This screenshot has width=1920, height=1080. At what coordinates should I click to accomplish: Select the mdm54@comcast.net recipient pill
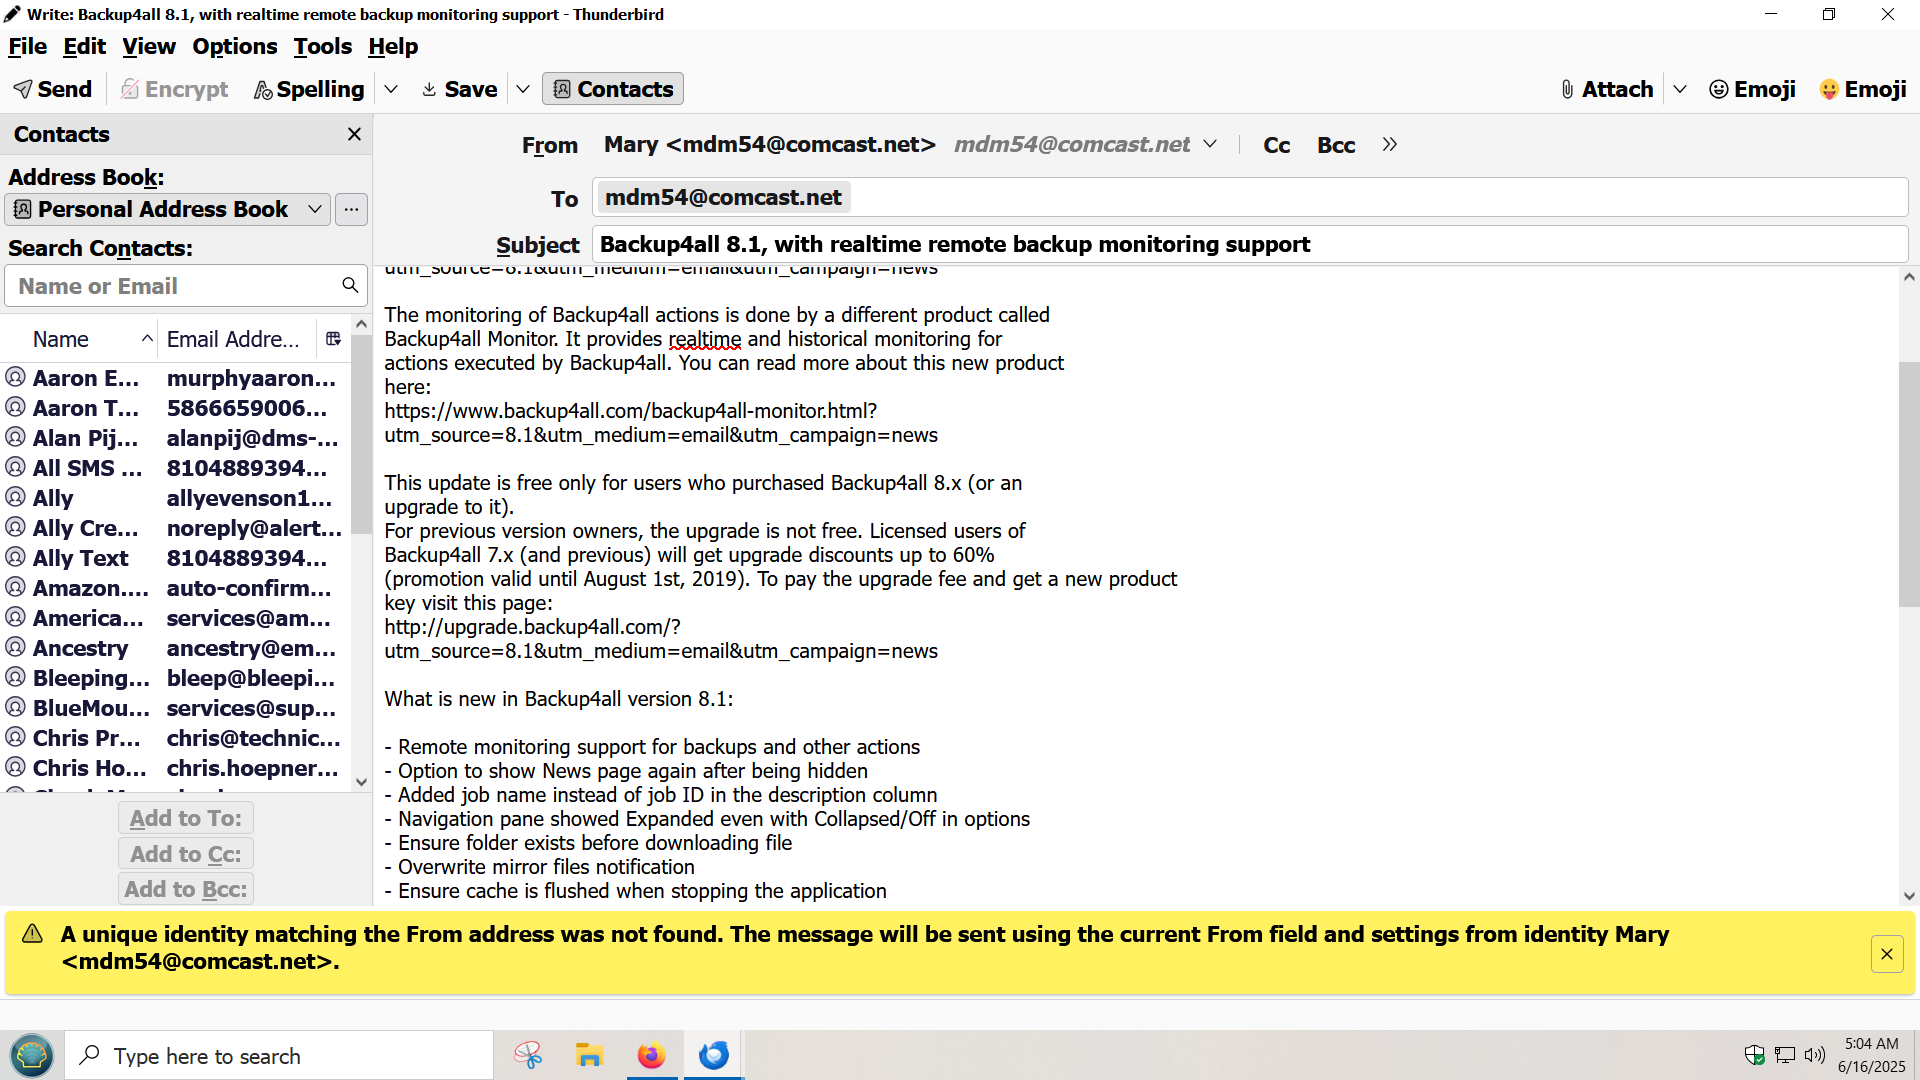[x=723, y=197]
